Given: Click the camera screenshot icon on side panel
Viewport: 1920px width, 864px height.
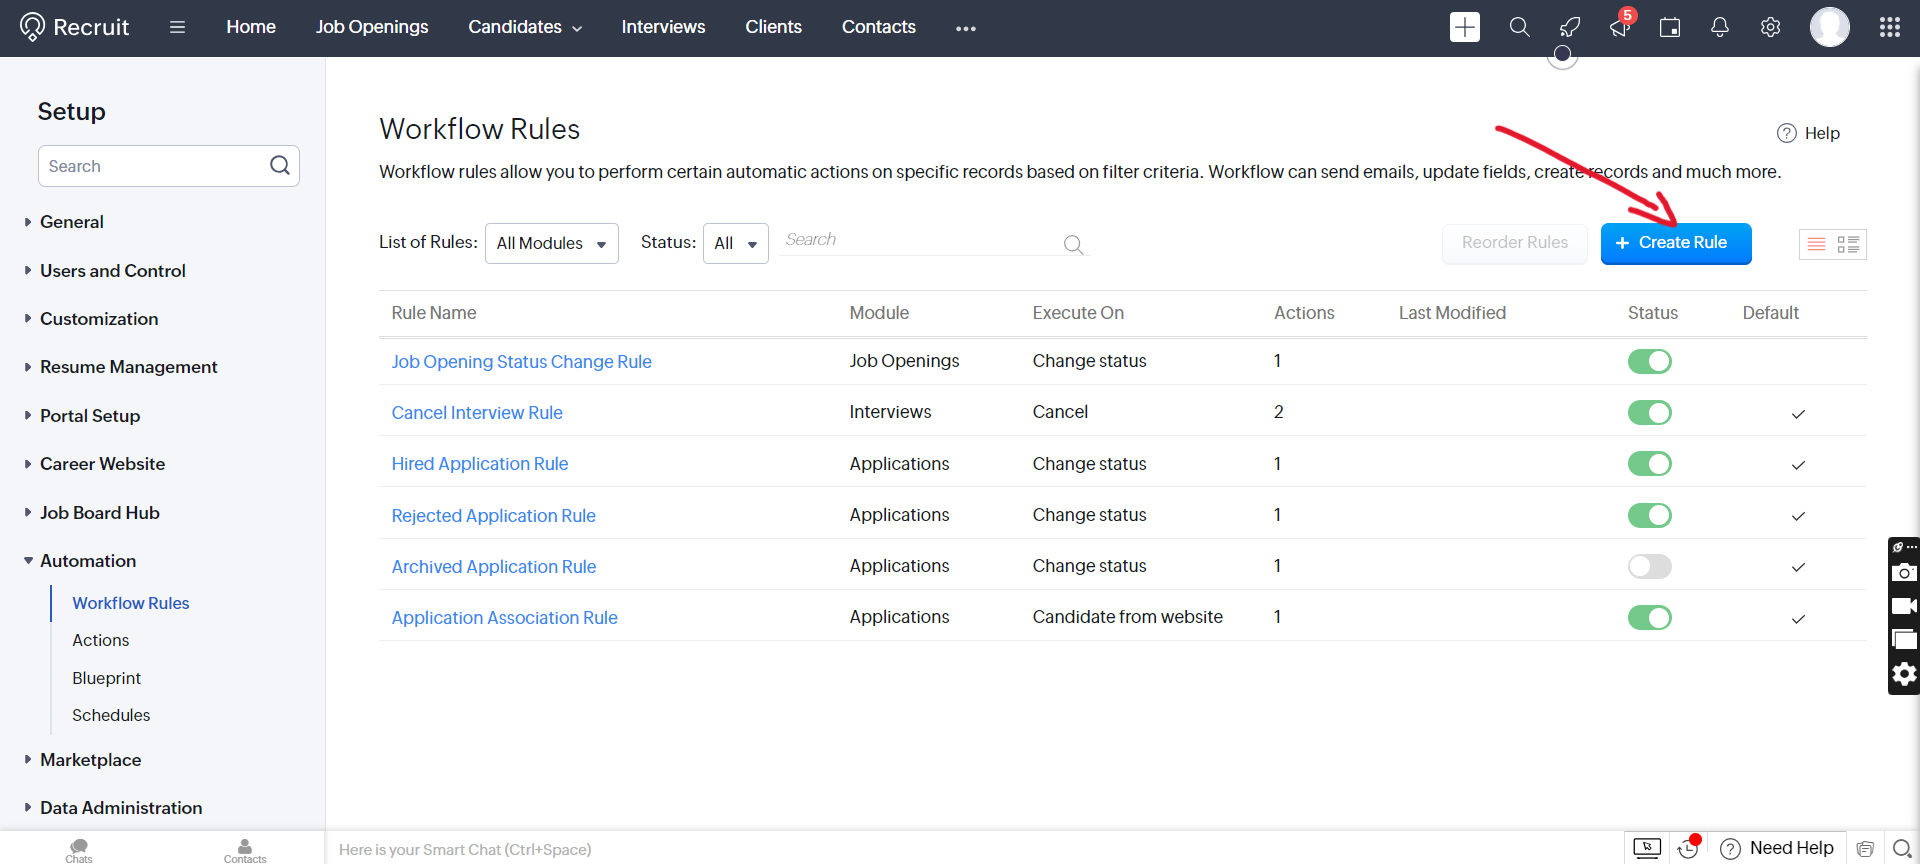Looking at the screenshot, I should coord(1904,572).
